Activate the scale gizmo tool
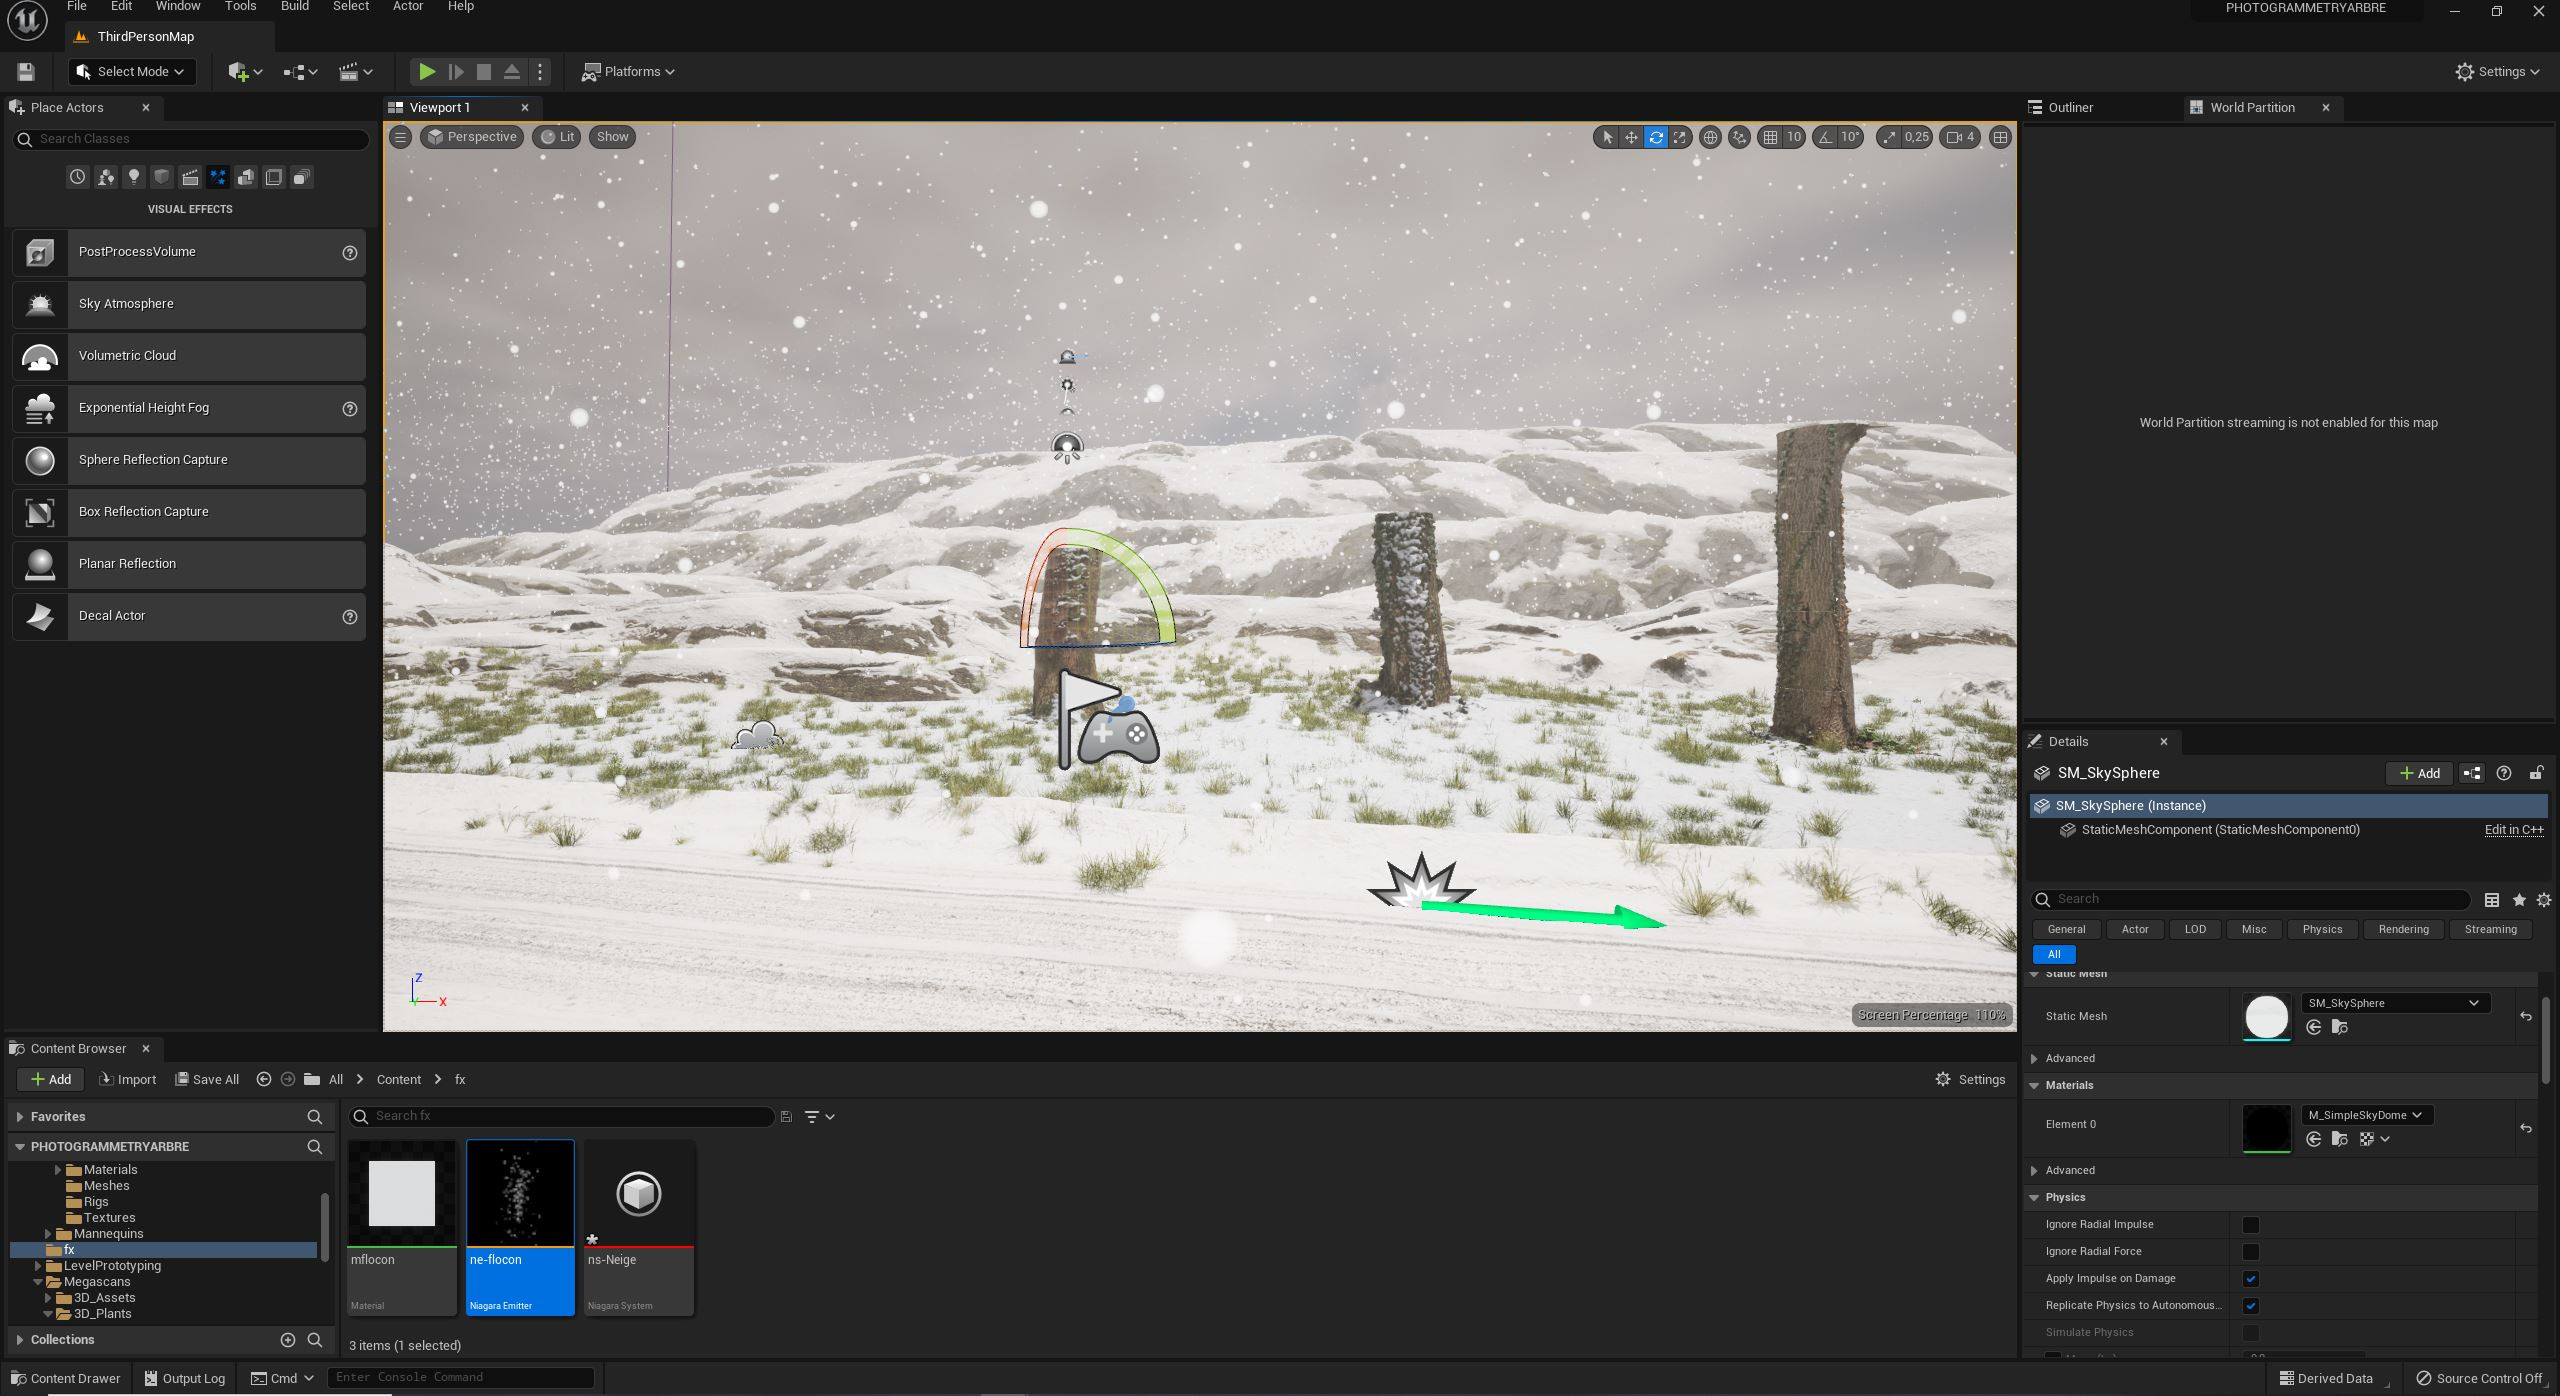 coord(1680,137)
